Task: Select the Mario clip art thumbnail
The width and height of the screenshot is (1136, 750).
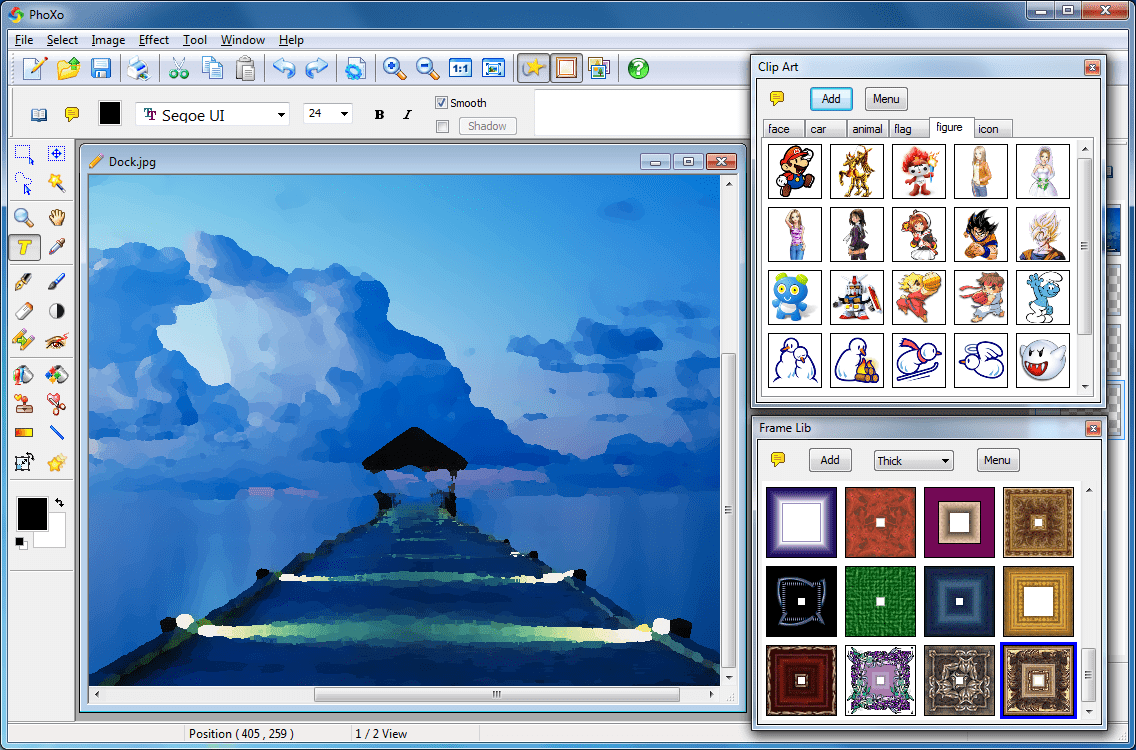Action: pyautogui.click(x=794, y=171)
